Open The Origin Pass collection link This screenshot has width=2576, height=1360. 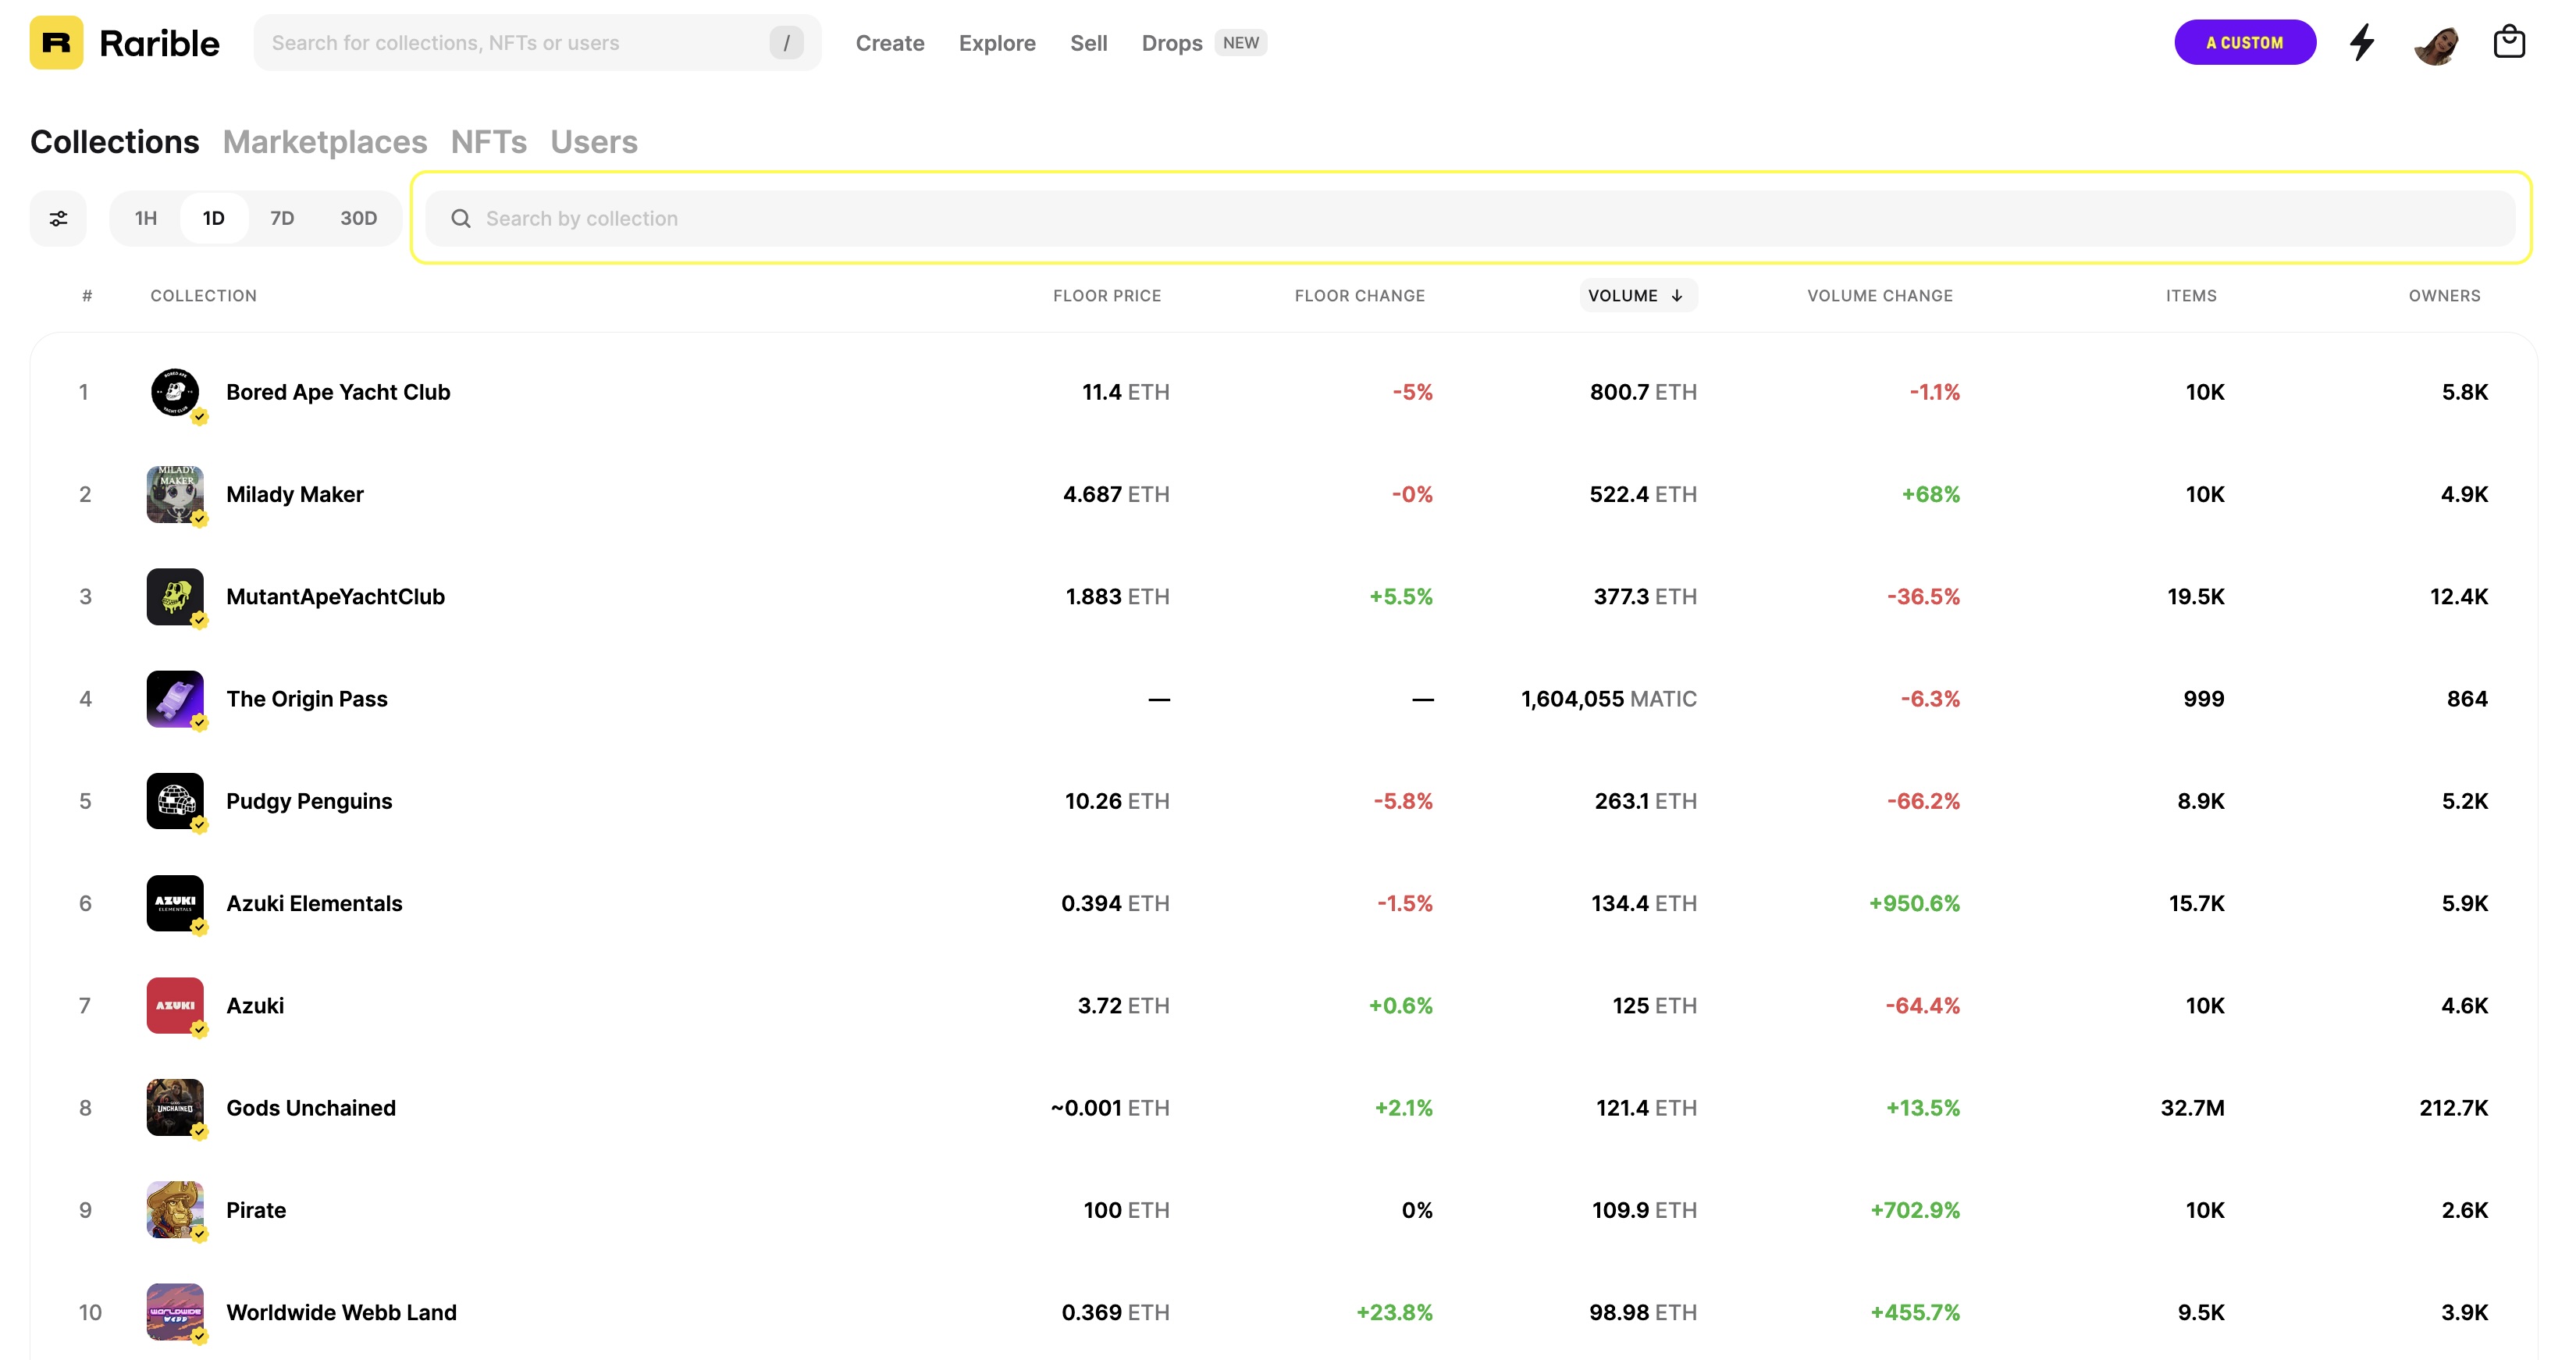pos(307,699)
